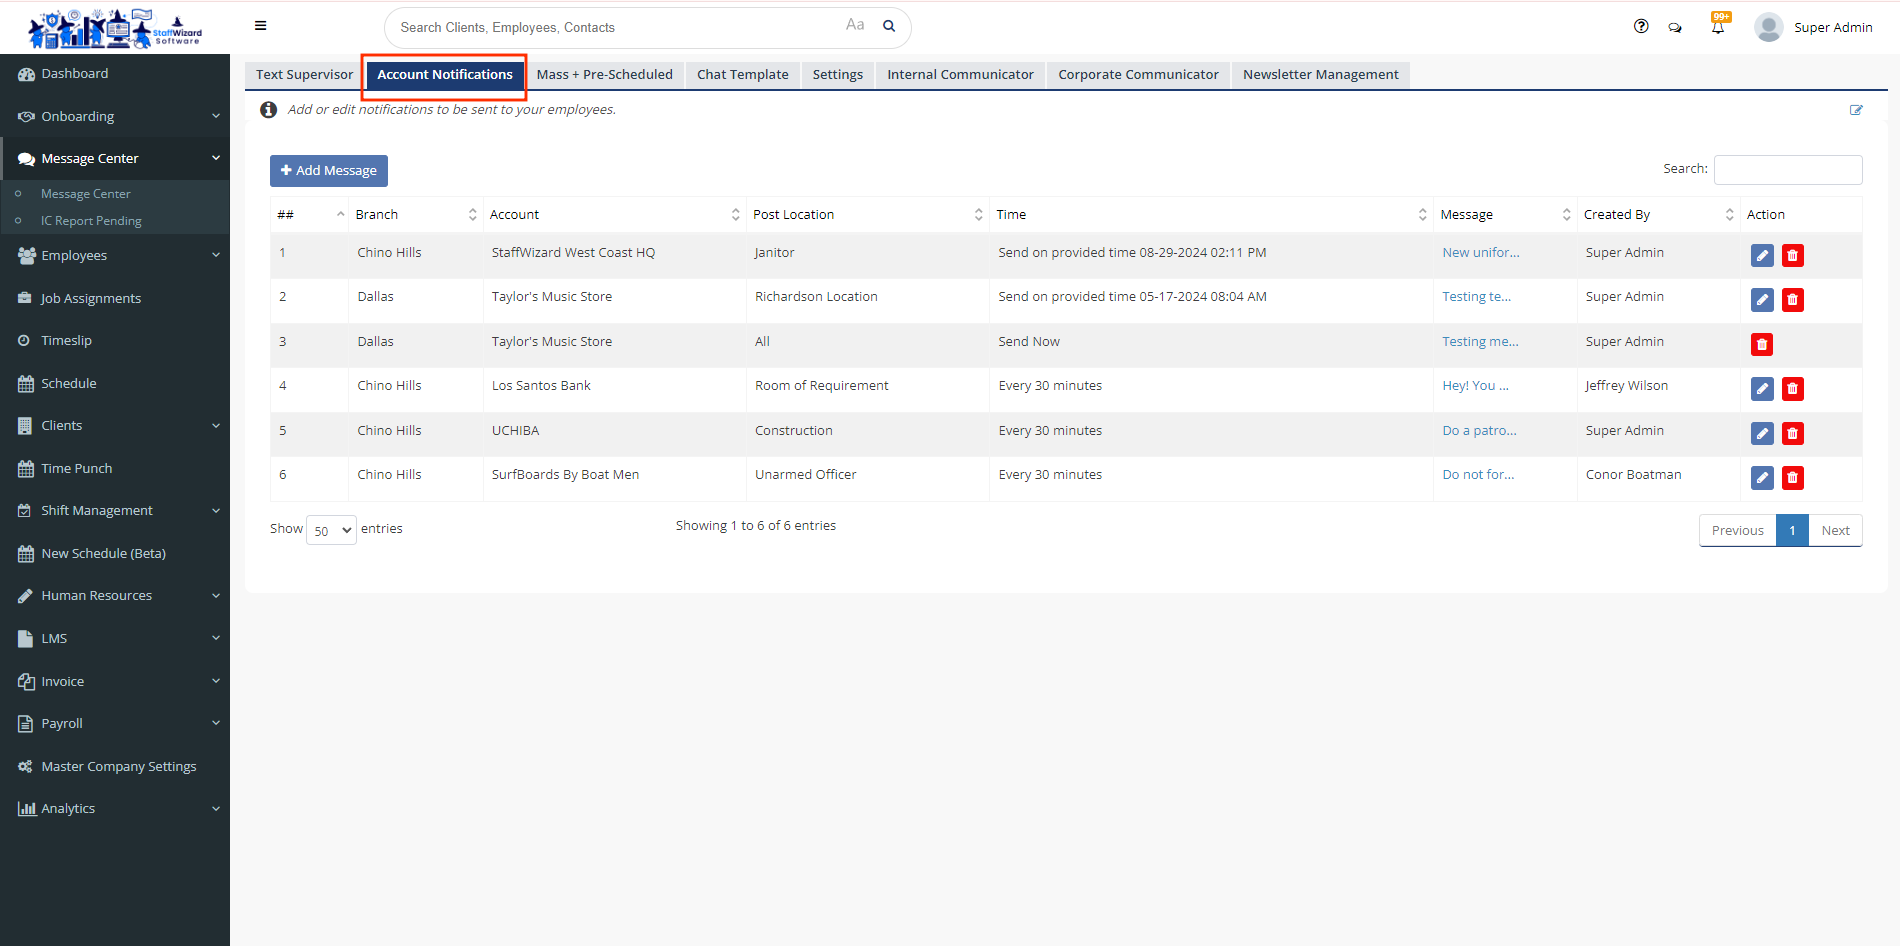Click the Add Message button

329,171
